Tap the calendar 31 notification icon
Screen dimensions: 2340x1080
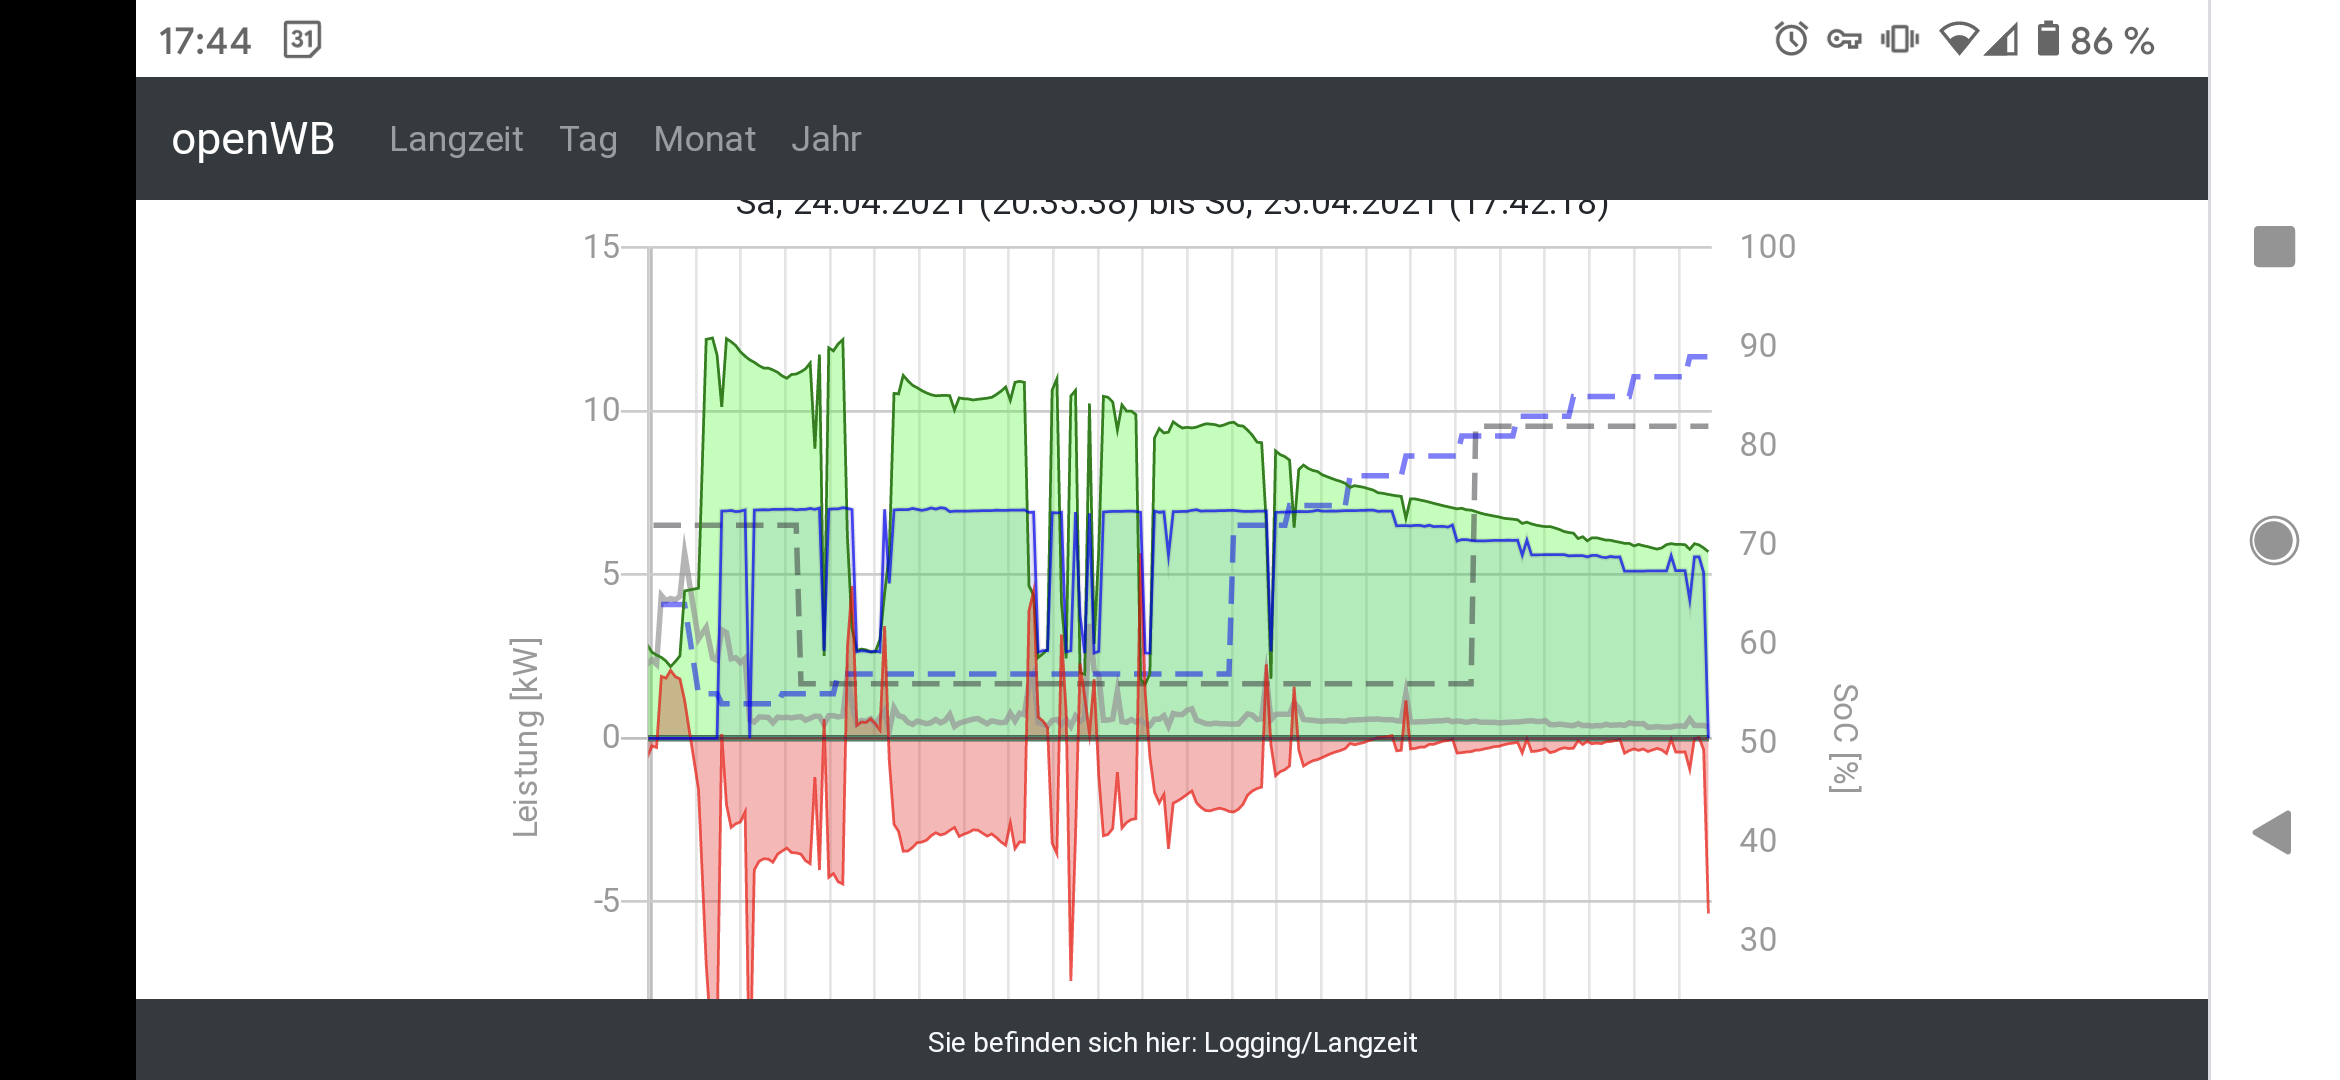click(302, 40)
